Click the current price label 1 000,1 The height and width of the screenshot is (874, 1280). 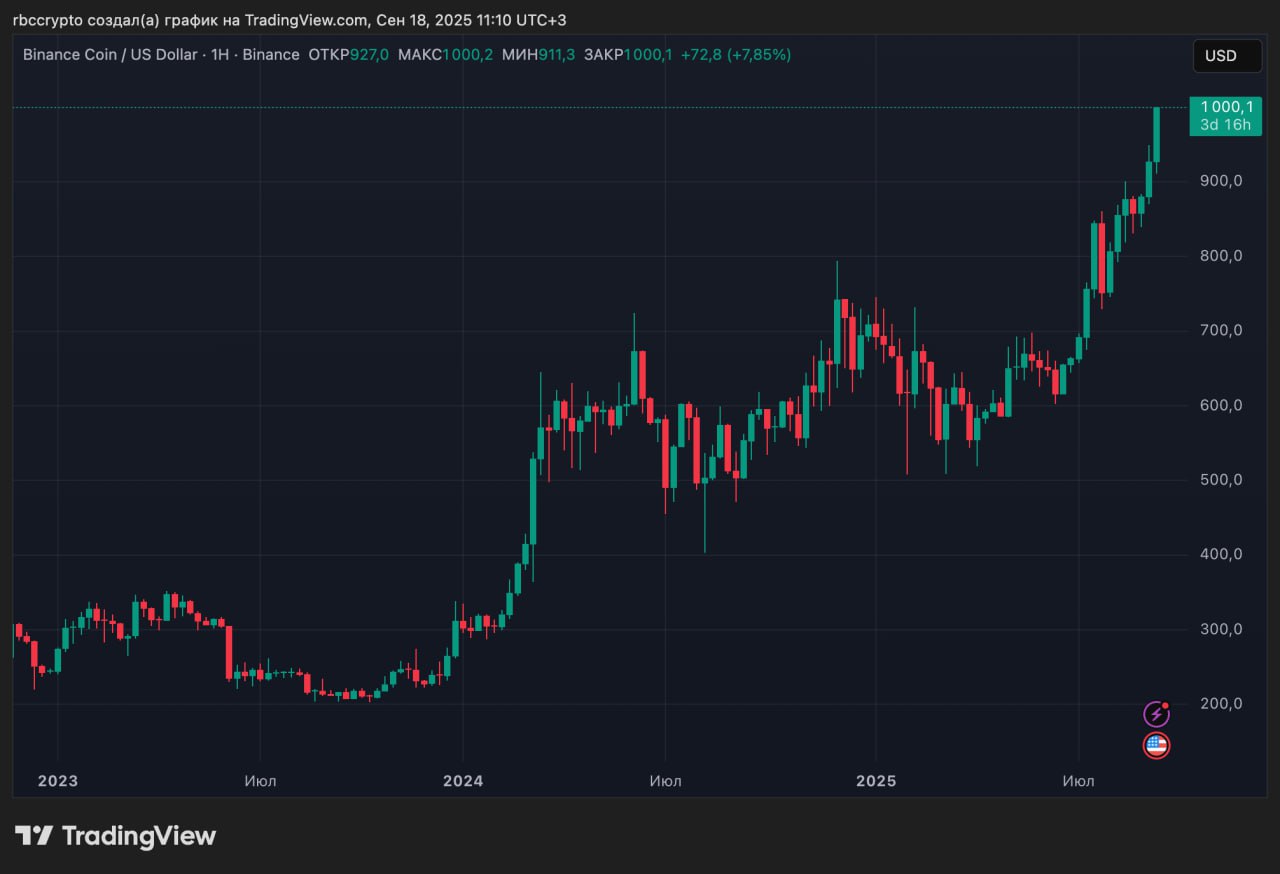point(1225,107)
